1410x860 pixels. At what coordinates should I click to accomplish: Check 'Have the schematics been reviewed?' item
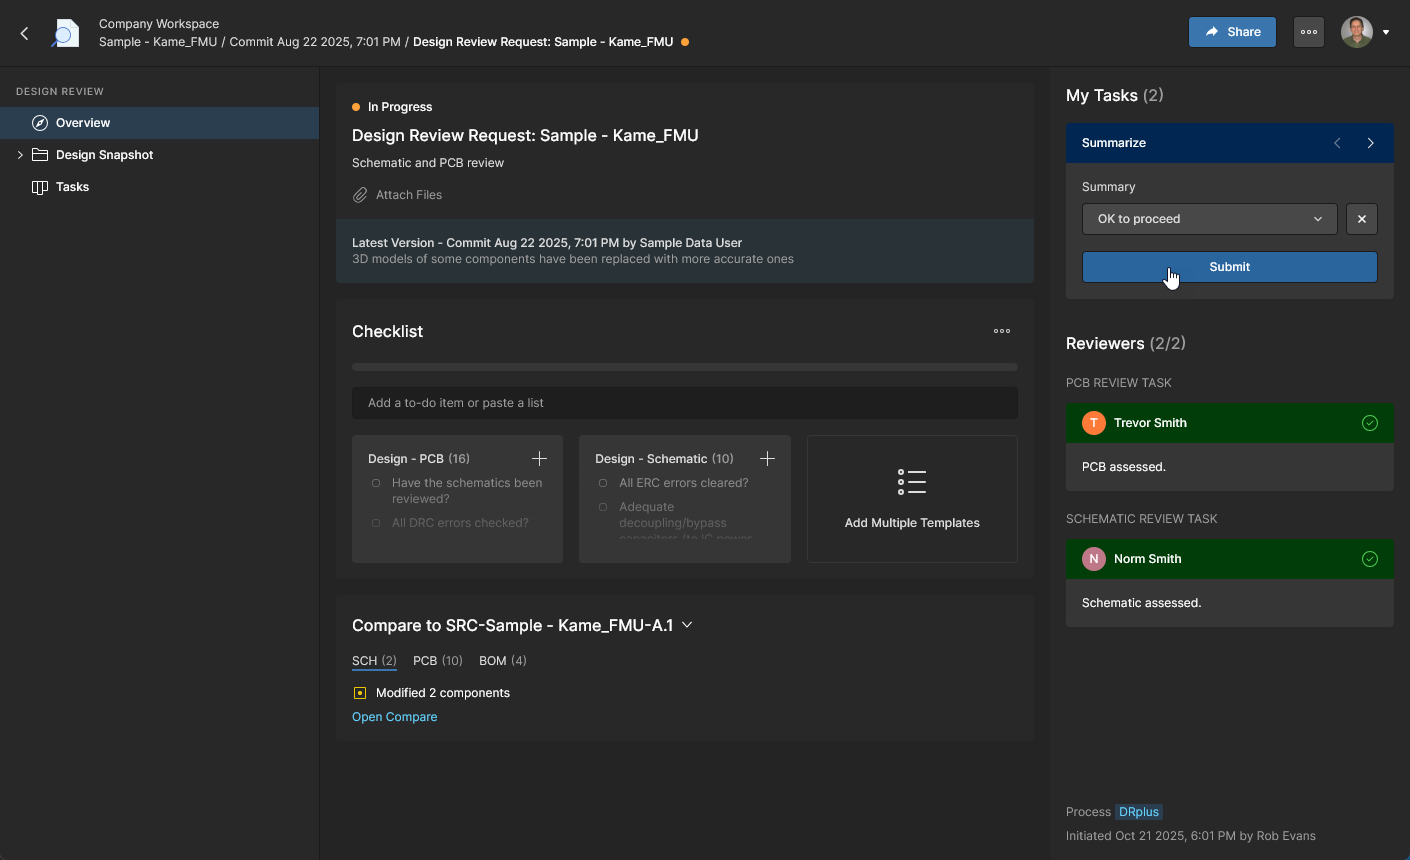click(376, 483)
